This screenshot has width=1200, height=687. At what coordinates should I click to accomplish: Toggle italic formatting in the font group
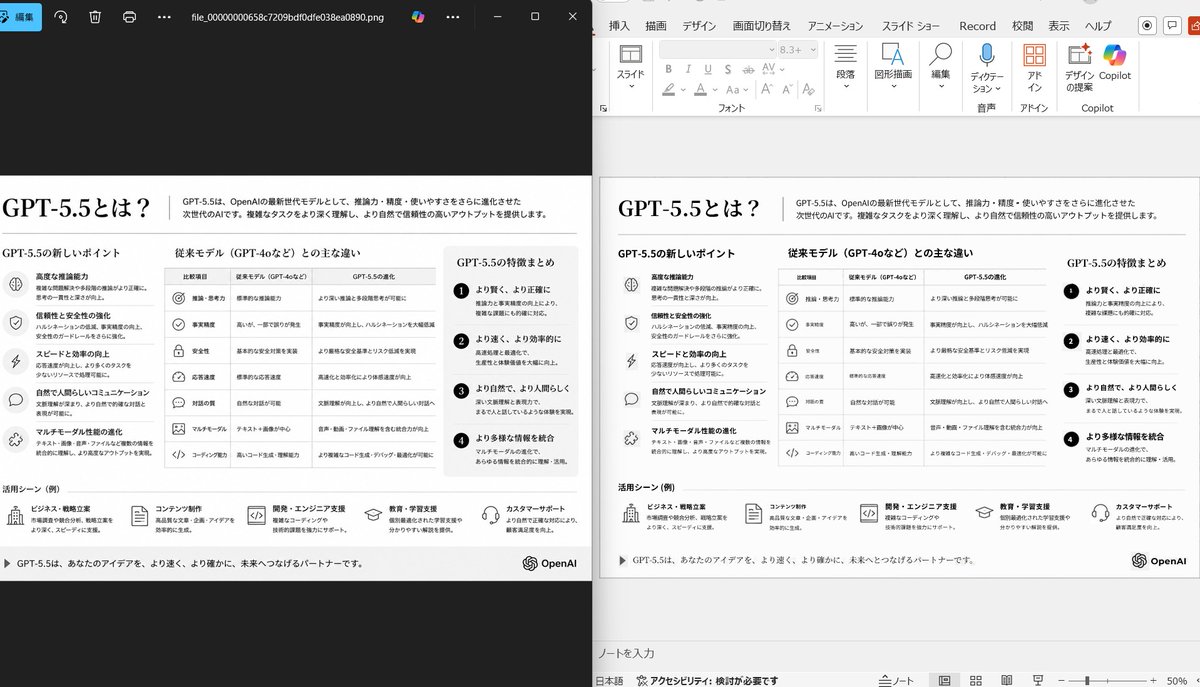click(x=687, y=69)
